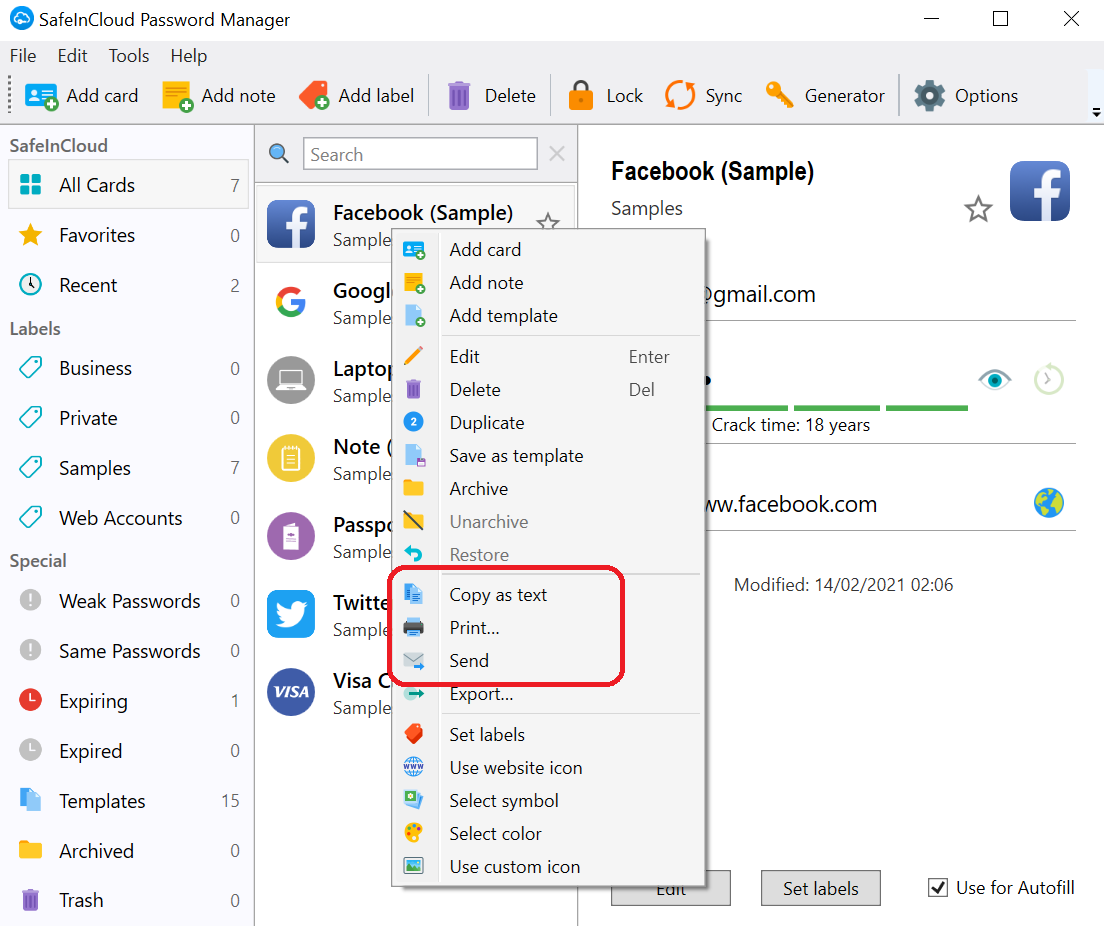Choose Add template from context menu
This screenshot has width=1104, height=926.
pyautogui.click(x=548, y=315)
